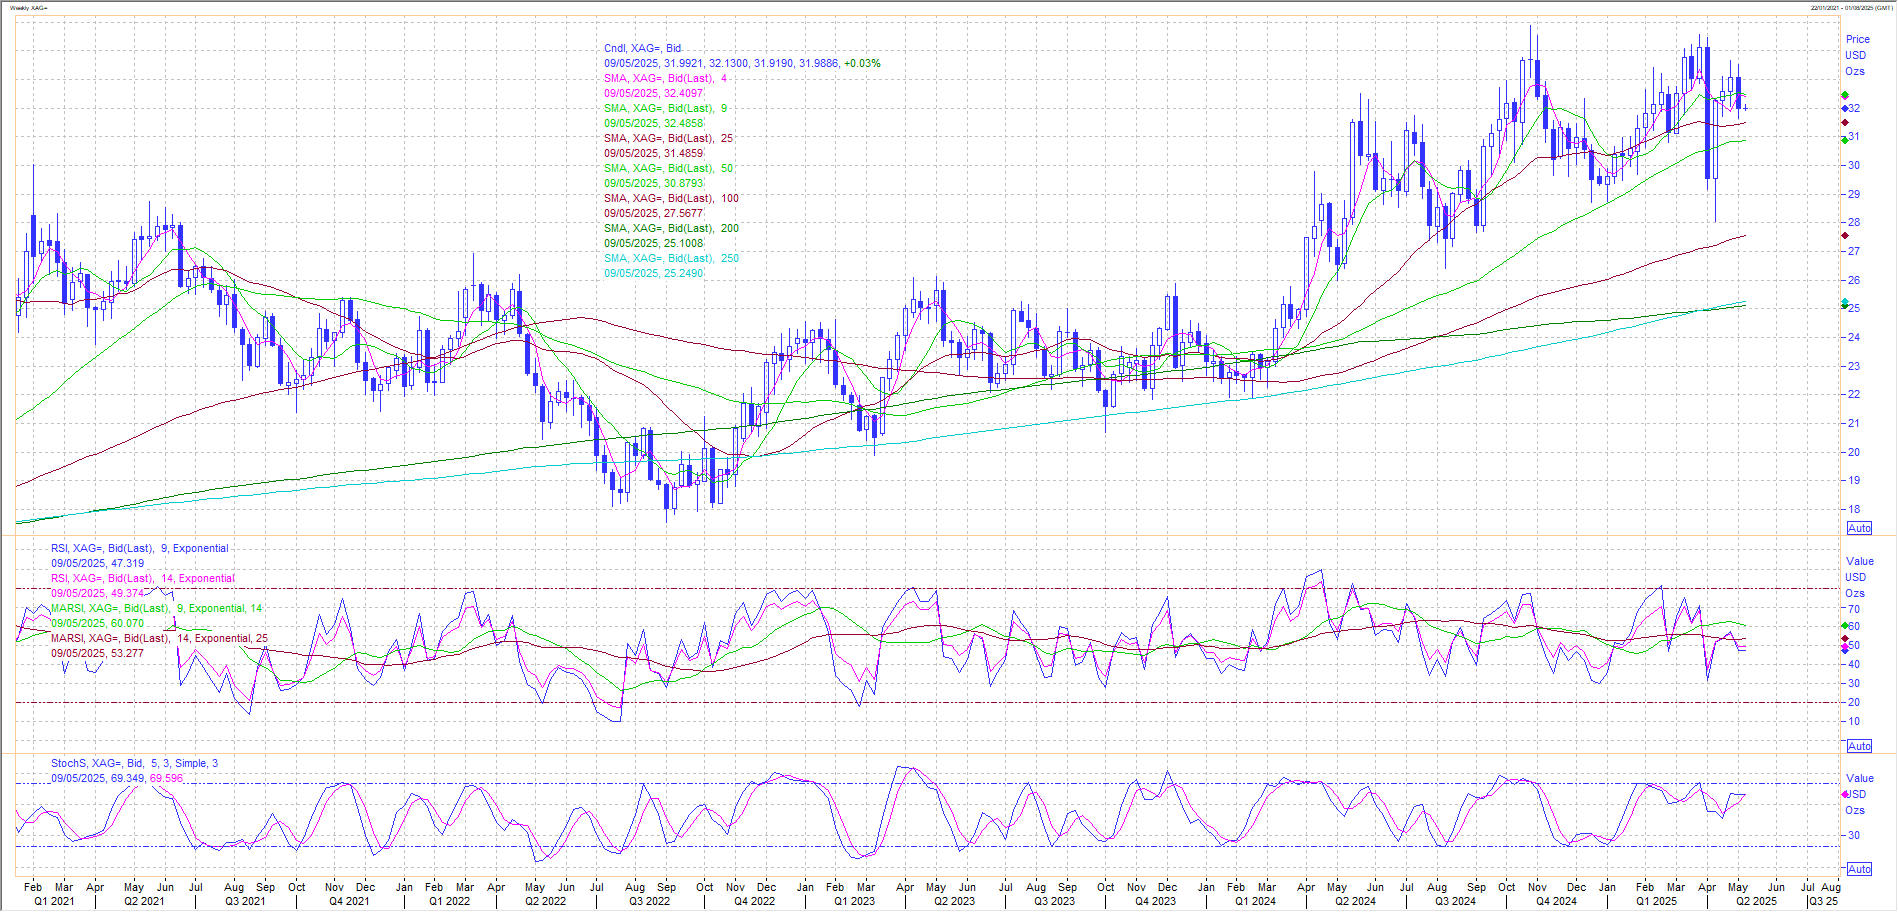Select the dark red SMA 100 marker near 27.5
This screenshot has width=1898, height=912.
click(1845, 236)
